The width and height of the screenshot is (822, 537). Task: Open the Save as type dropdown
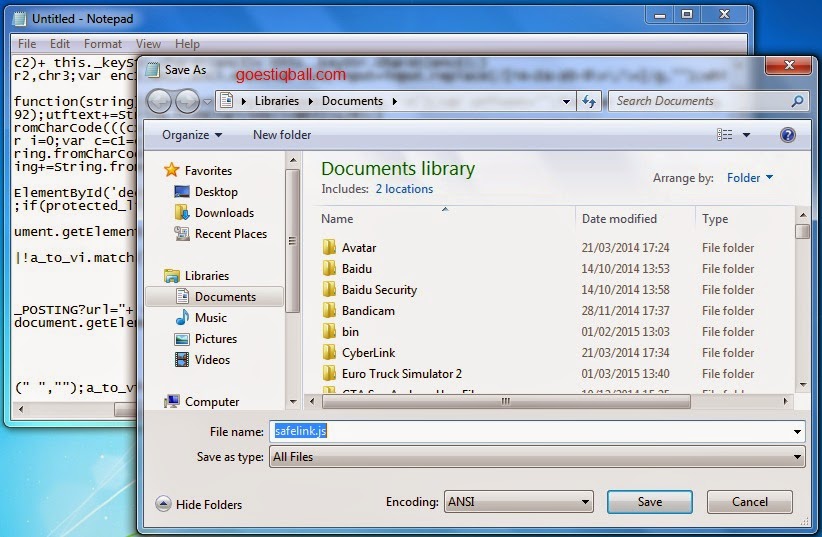click(x=537, y=457)
